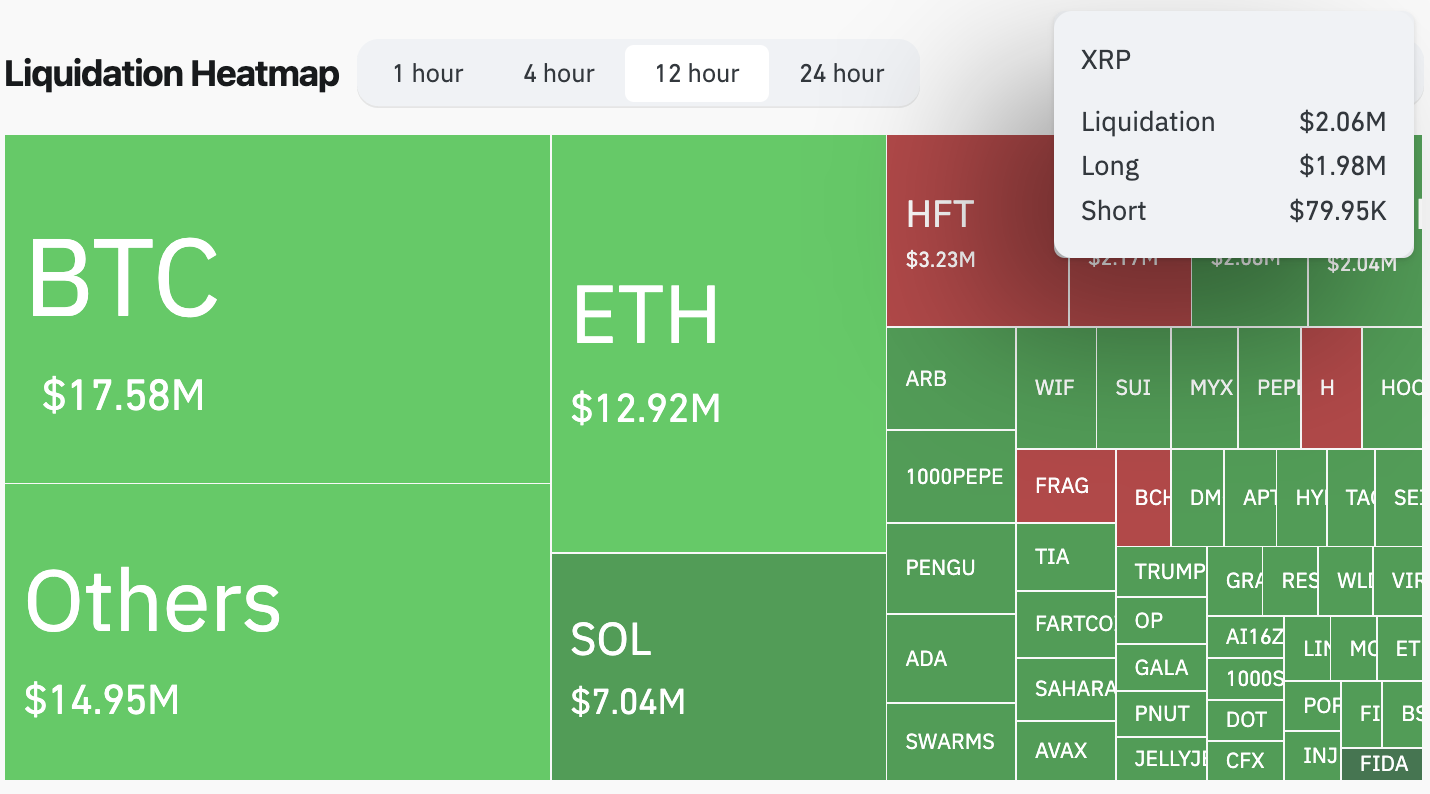The height and width of the screenshot is (794, 1430).
Task: Click the BTC $17.58M heatmap tile
Action: point(277,309)
